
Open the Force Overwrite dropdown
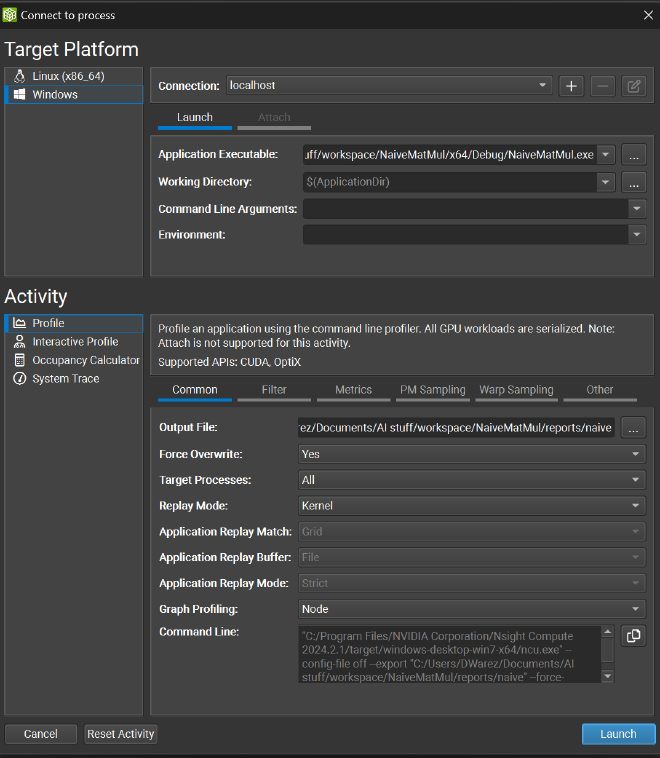coord(472,454)
